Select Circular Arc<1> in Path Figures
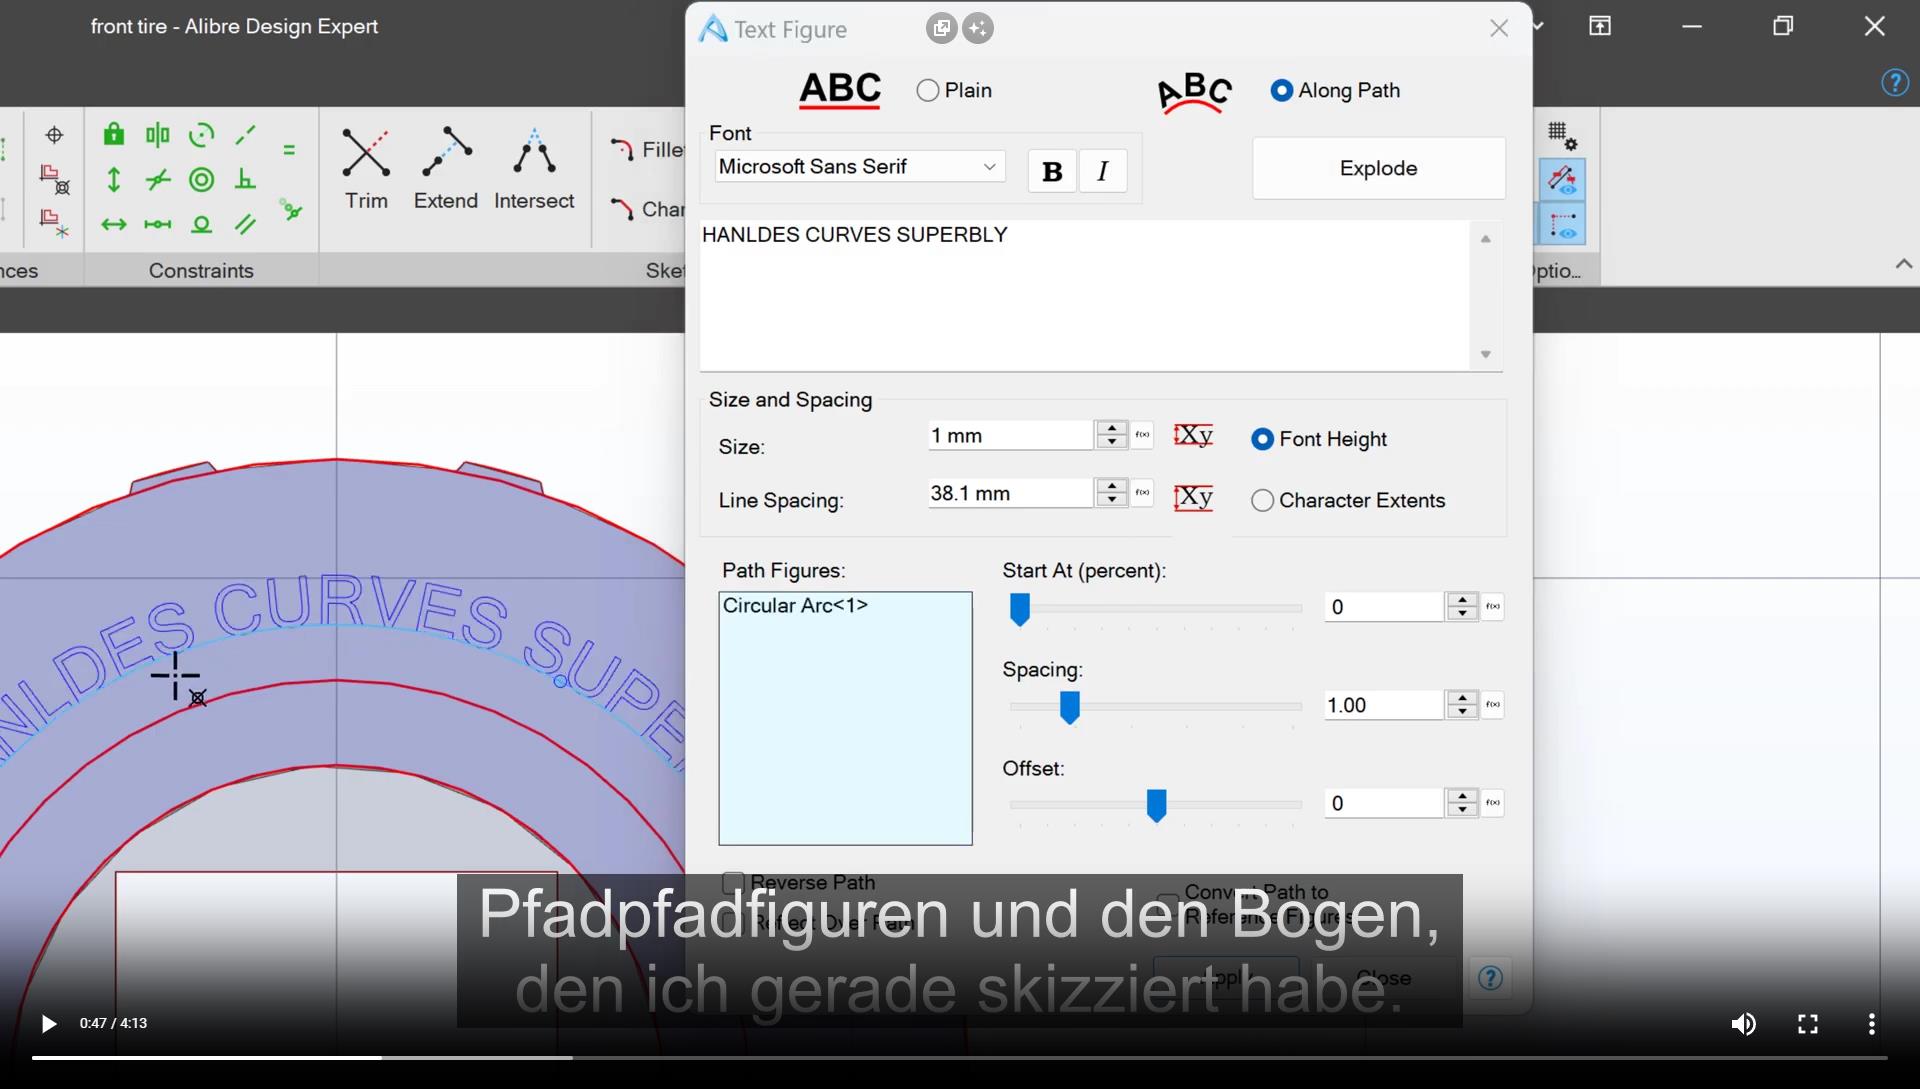Image resolution: width=1920 pixels, height=1089 pixels. [795, 606]
